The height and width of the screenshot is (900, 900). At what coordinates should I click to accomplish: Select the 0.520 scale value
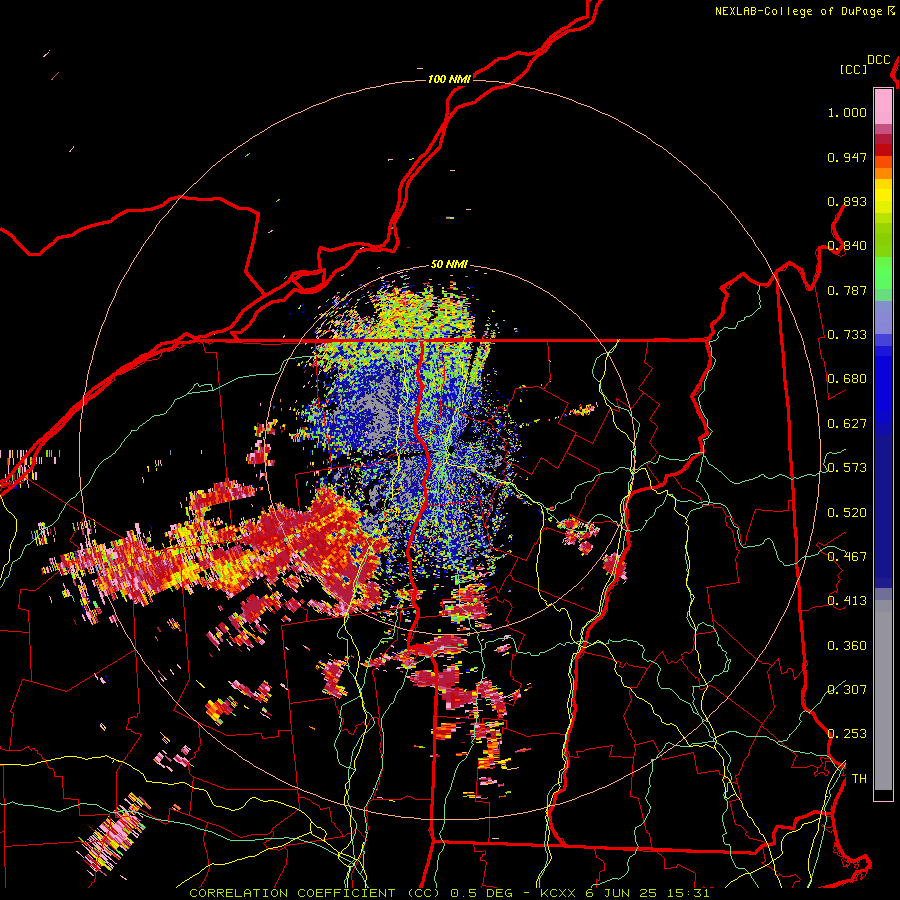point(847,512)
